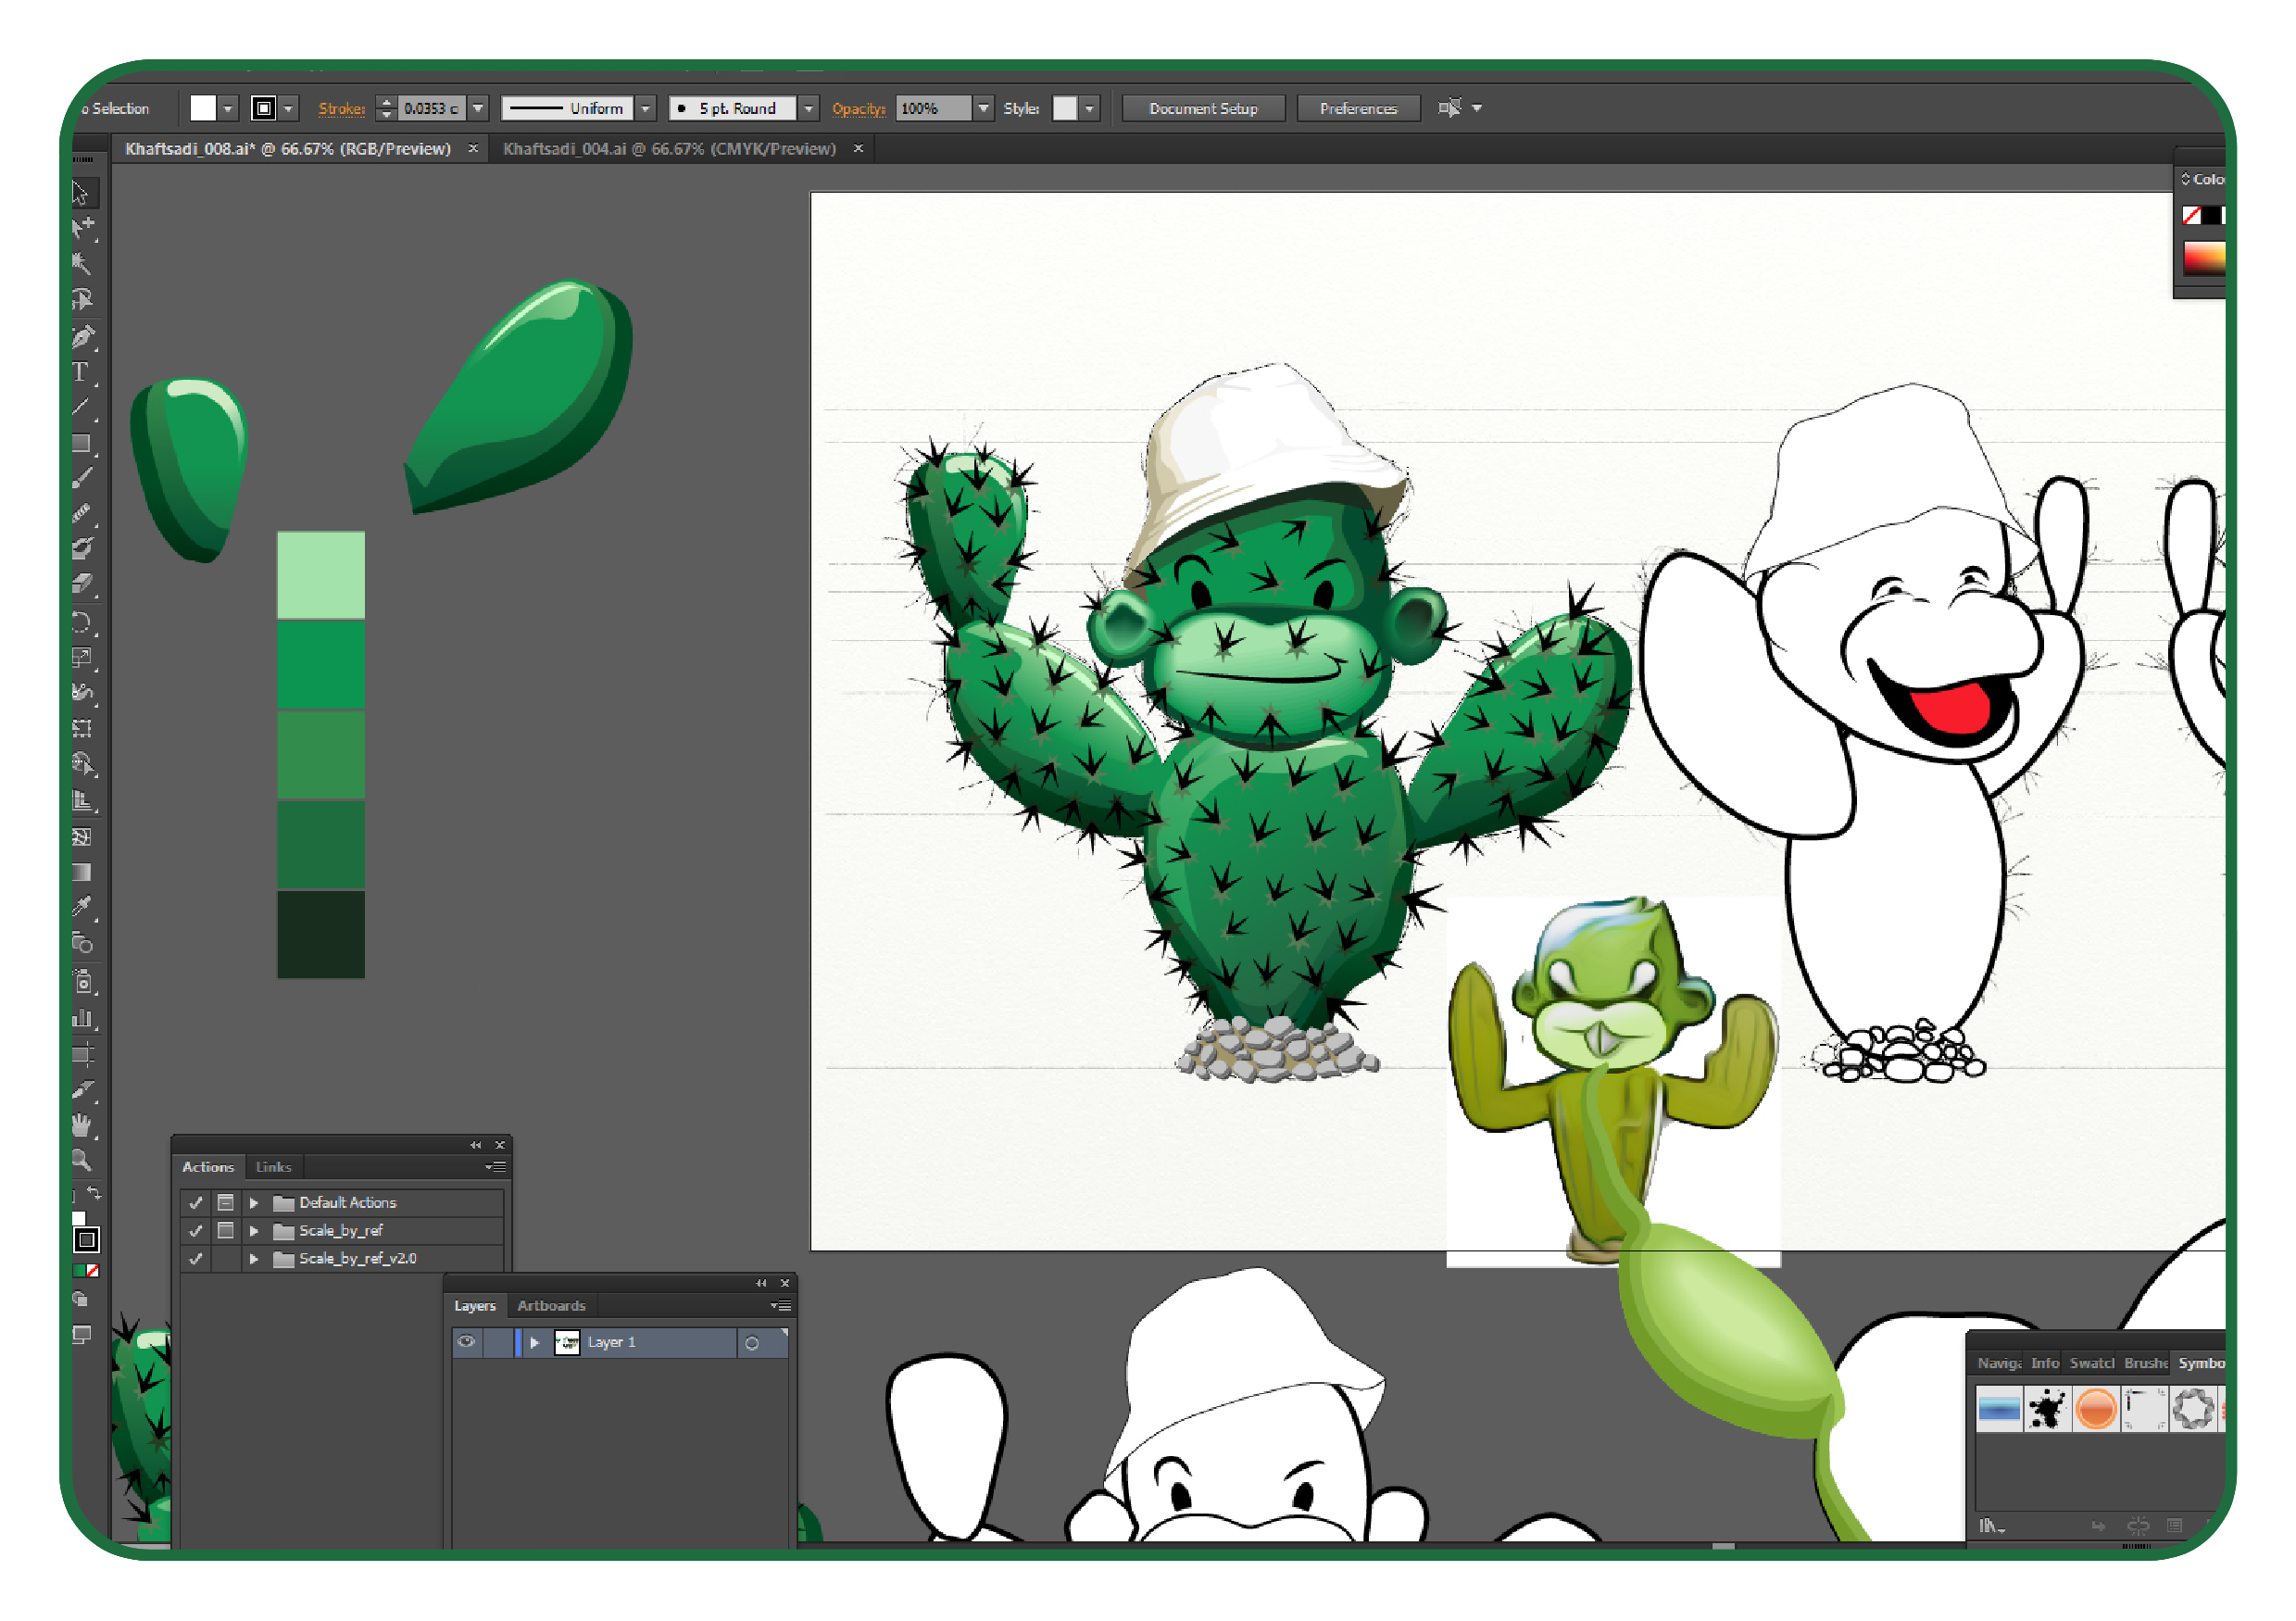Viewport: 2296px width, 1621px height.
Task: Select the Pen tool
Action: coord(83,338)
